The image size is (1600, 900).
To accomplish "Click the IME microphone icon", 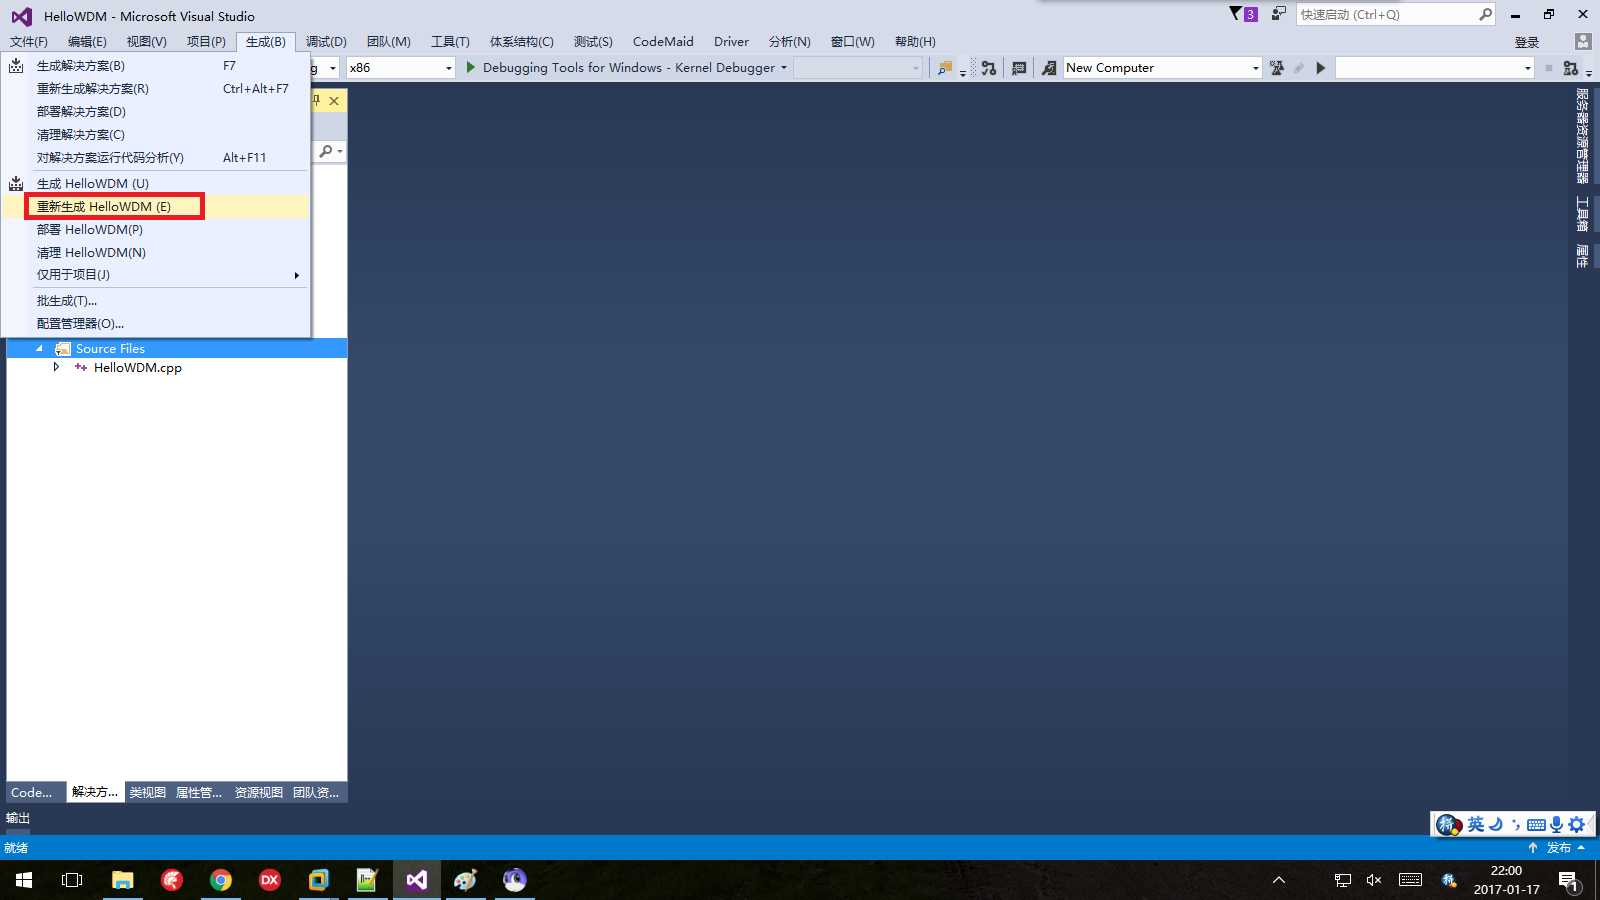I will (x=1556, y=825).
